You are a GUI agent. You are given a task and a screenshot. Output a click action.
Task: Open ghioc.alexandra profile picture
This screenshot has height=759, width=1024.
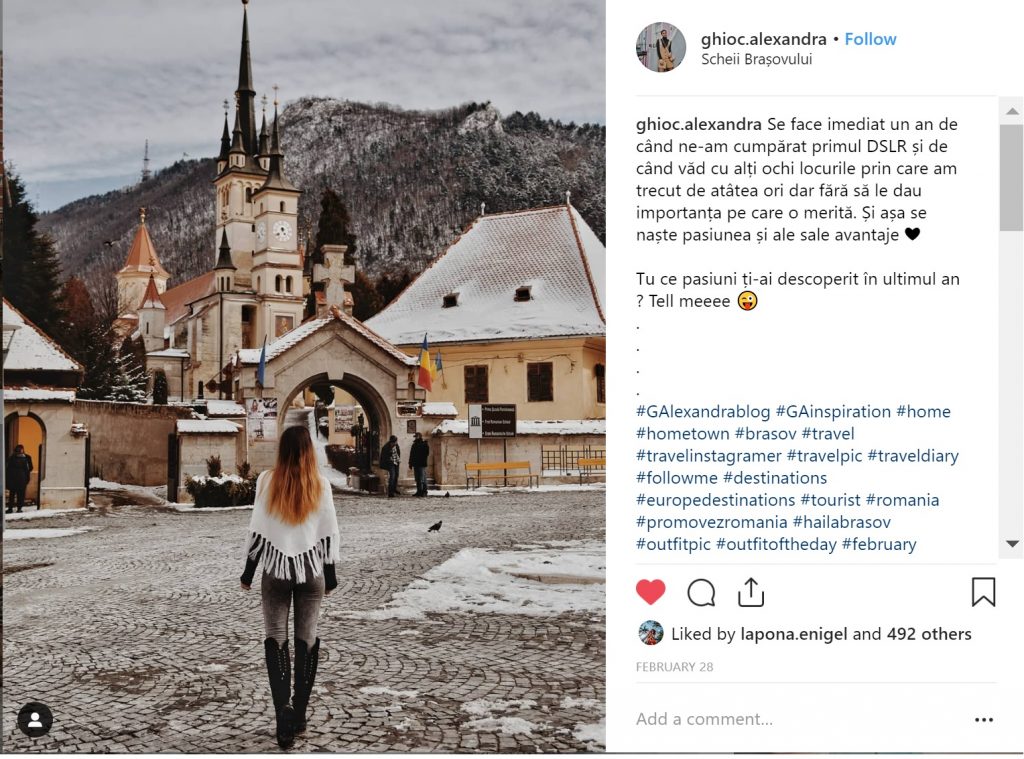[661, 47]
